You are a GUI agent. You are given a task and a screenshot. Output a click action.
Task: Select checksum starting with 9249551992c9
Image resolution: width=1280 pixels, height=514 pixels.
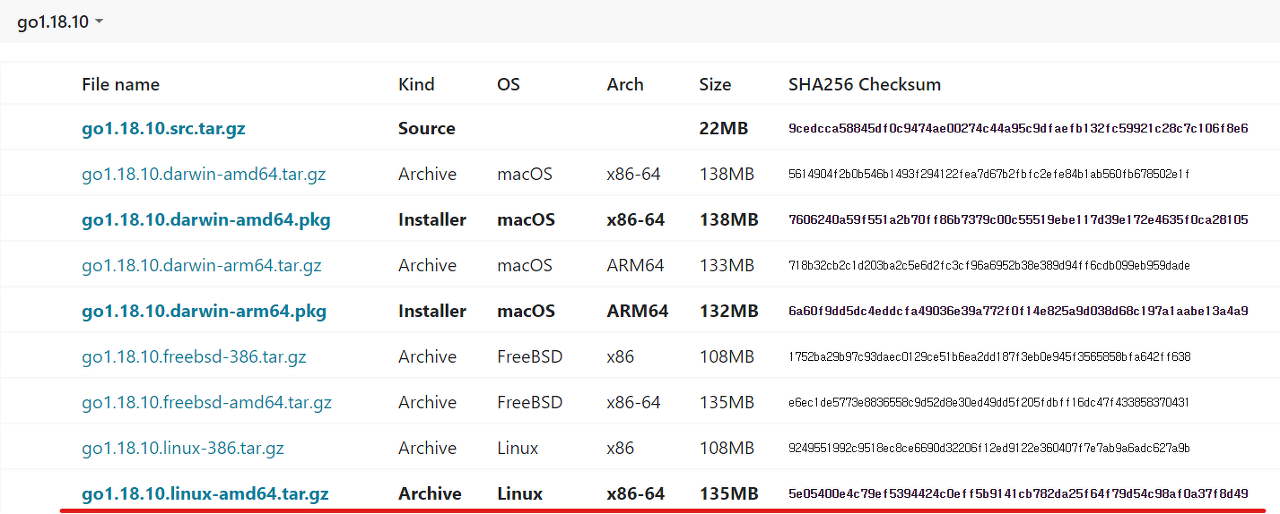pos(989,448)
